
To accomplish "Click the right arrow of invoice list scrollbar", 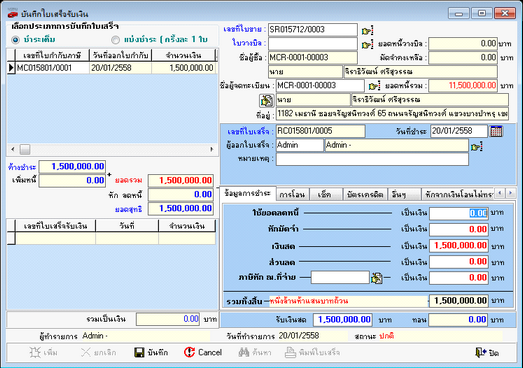I will (x=212, y=149).
